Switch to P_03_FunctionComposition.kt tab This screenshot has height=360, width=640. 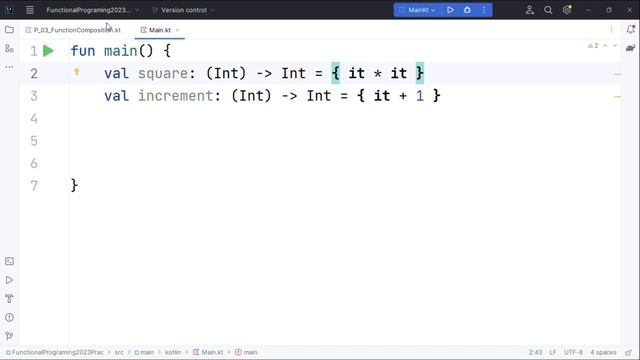point(73,30)
